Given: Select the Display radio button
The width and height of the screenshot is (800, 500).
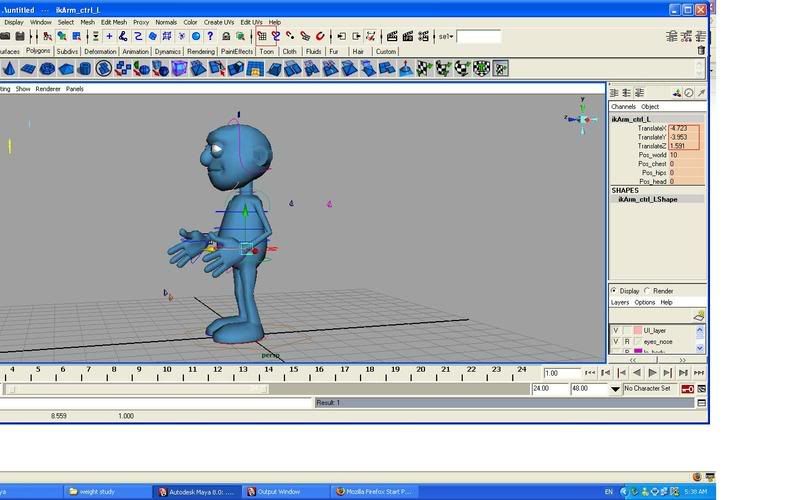Looking at the screenshot, I should click(615, 291).
